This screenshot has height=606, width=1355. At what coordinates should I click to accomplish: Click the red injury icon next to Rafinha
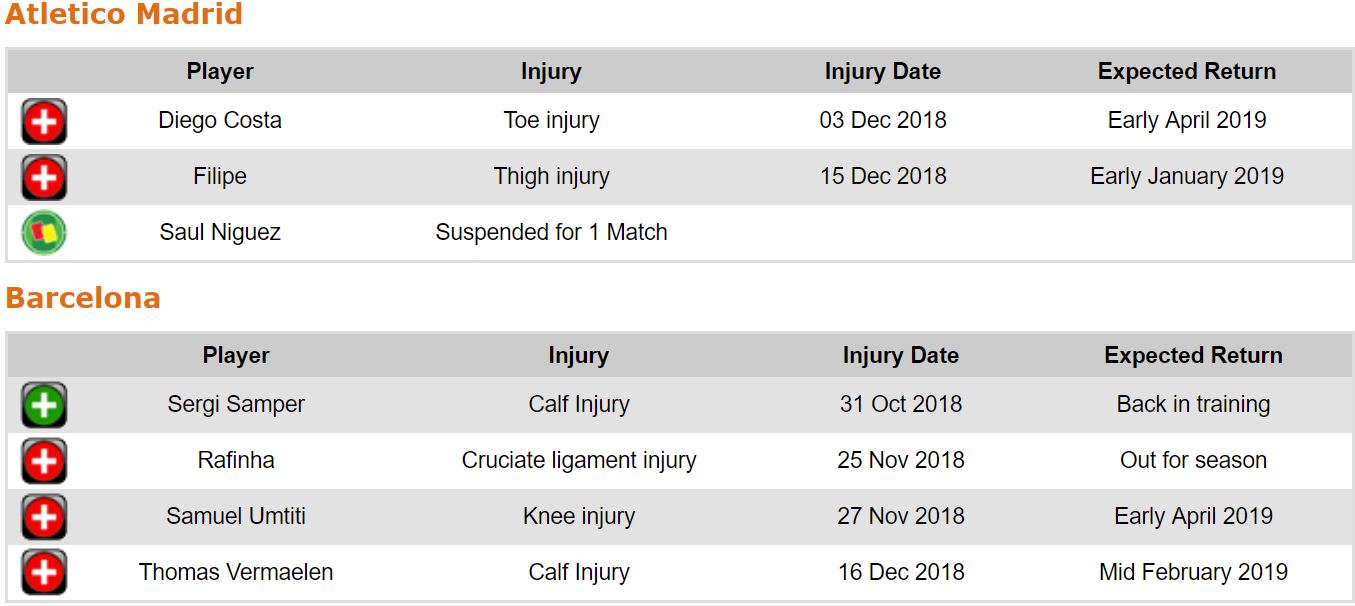(x=44, y=461)
